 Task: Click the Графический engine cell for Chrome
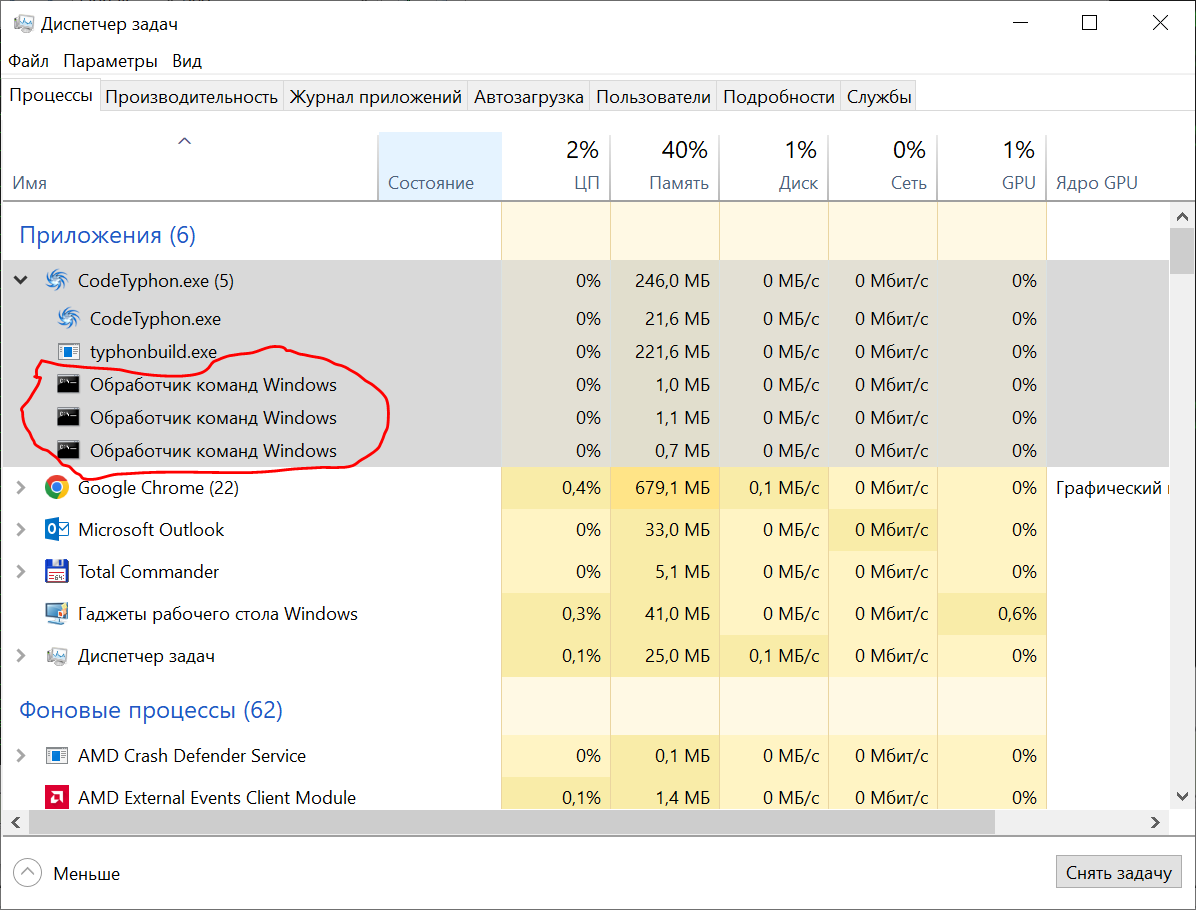pyautogui.click(x=1108, y=487)
